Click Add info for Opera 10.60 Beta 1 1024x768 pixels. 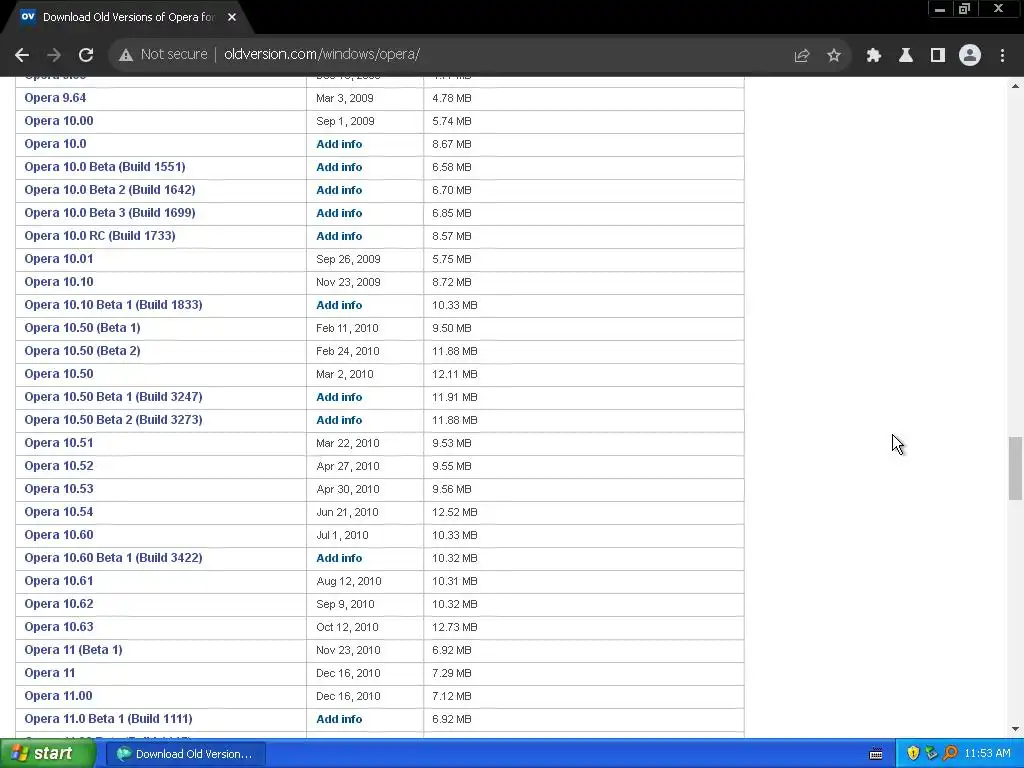(339, 558)
